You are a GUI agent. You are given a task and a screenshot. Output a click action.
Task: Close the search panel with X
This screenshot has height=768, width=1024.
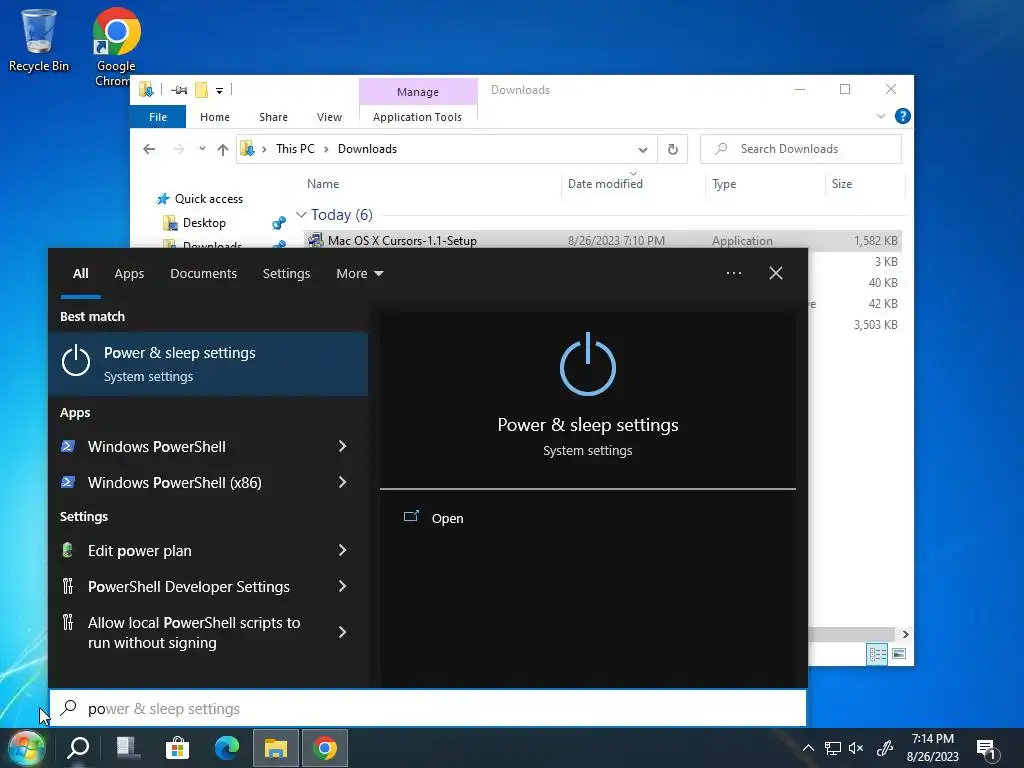pos(776,273)
